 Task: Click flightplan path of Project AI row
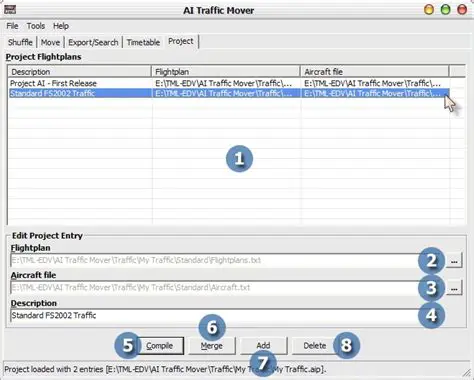(223, 83)
